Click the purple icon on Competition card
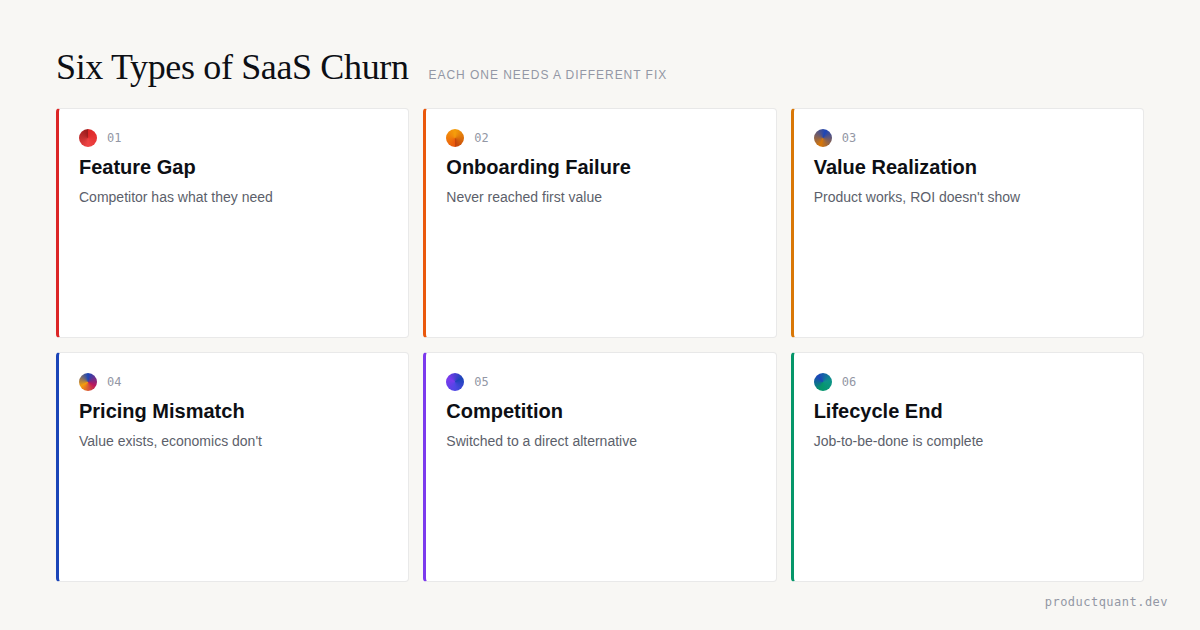 click(x=455, y=382)
